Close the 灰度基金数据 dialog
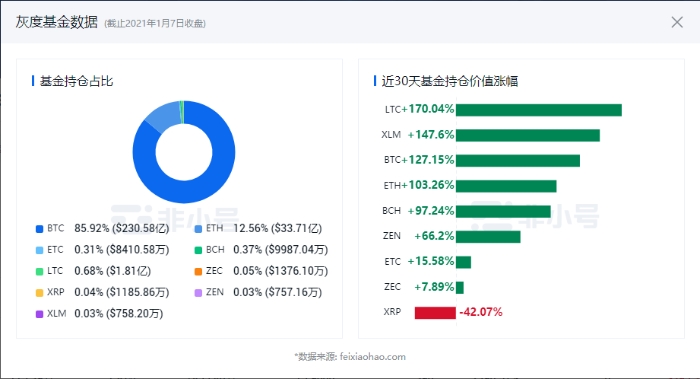The height and width of the screenshot is (379, 700). [677, 22]
